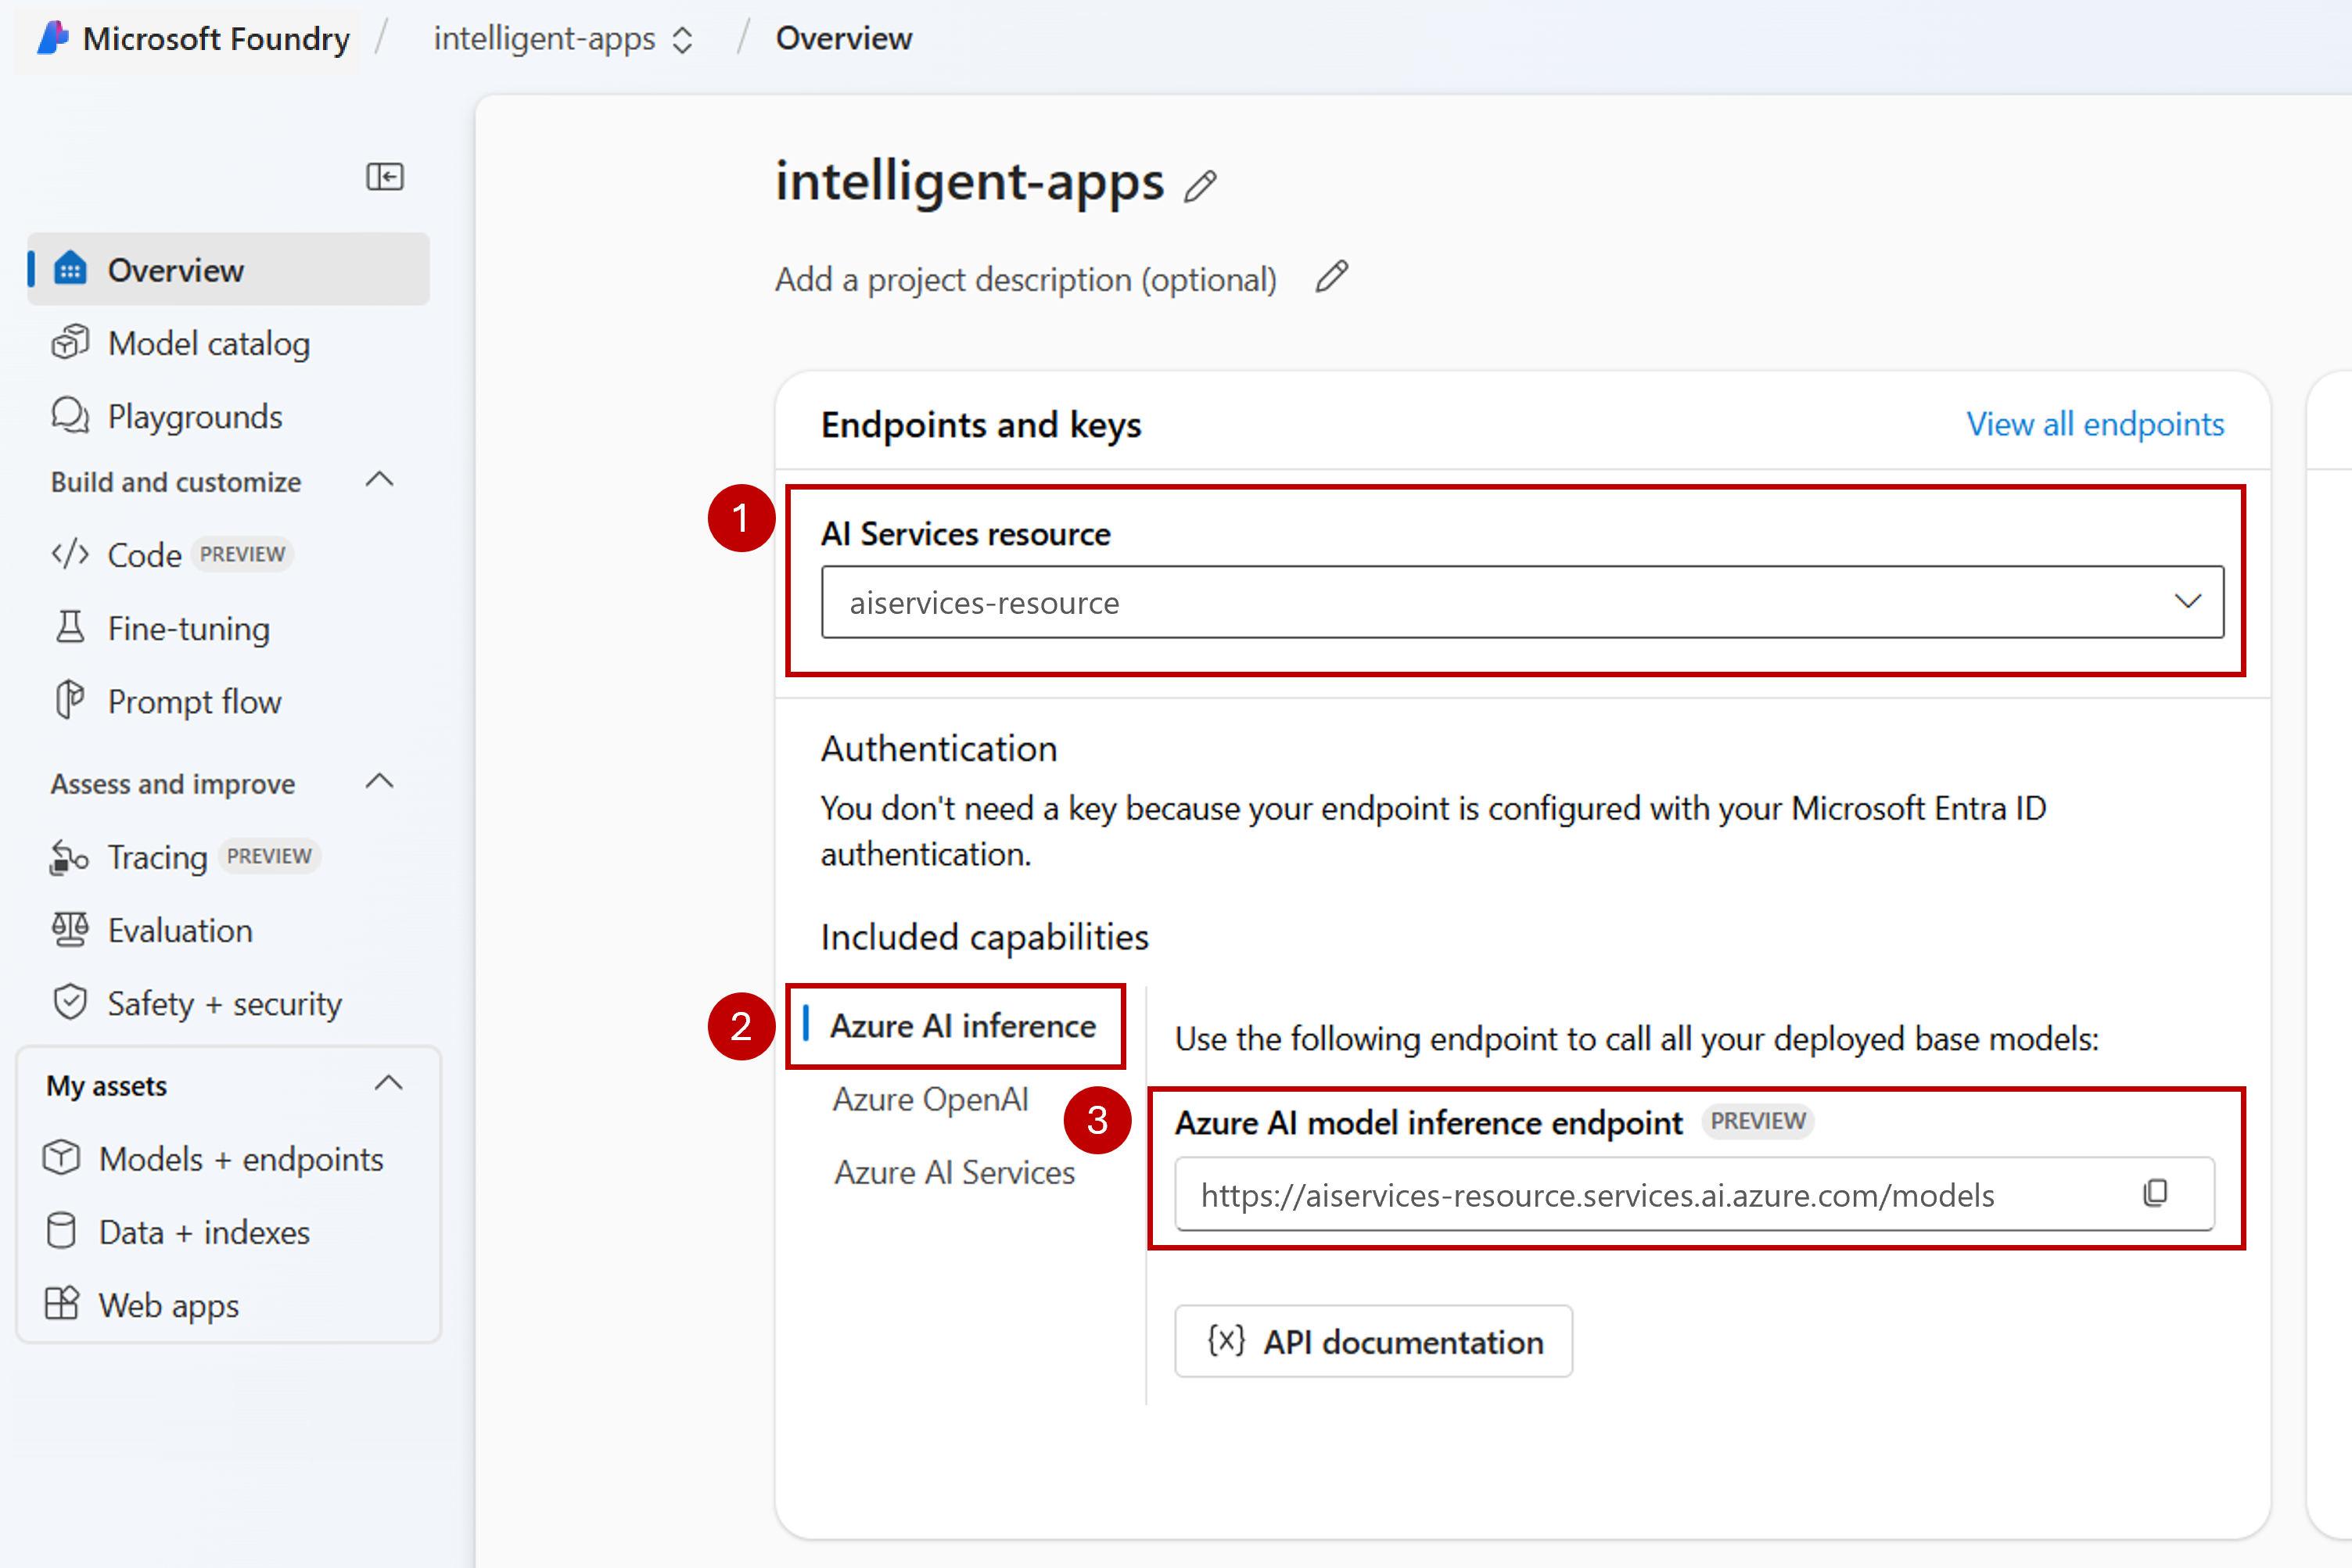Image resolution: width=2352 pixels, height=1568 pixels.
Task: Copy the model inference endpoint URL
Action: (x=2155, y=1193)
